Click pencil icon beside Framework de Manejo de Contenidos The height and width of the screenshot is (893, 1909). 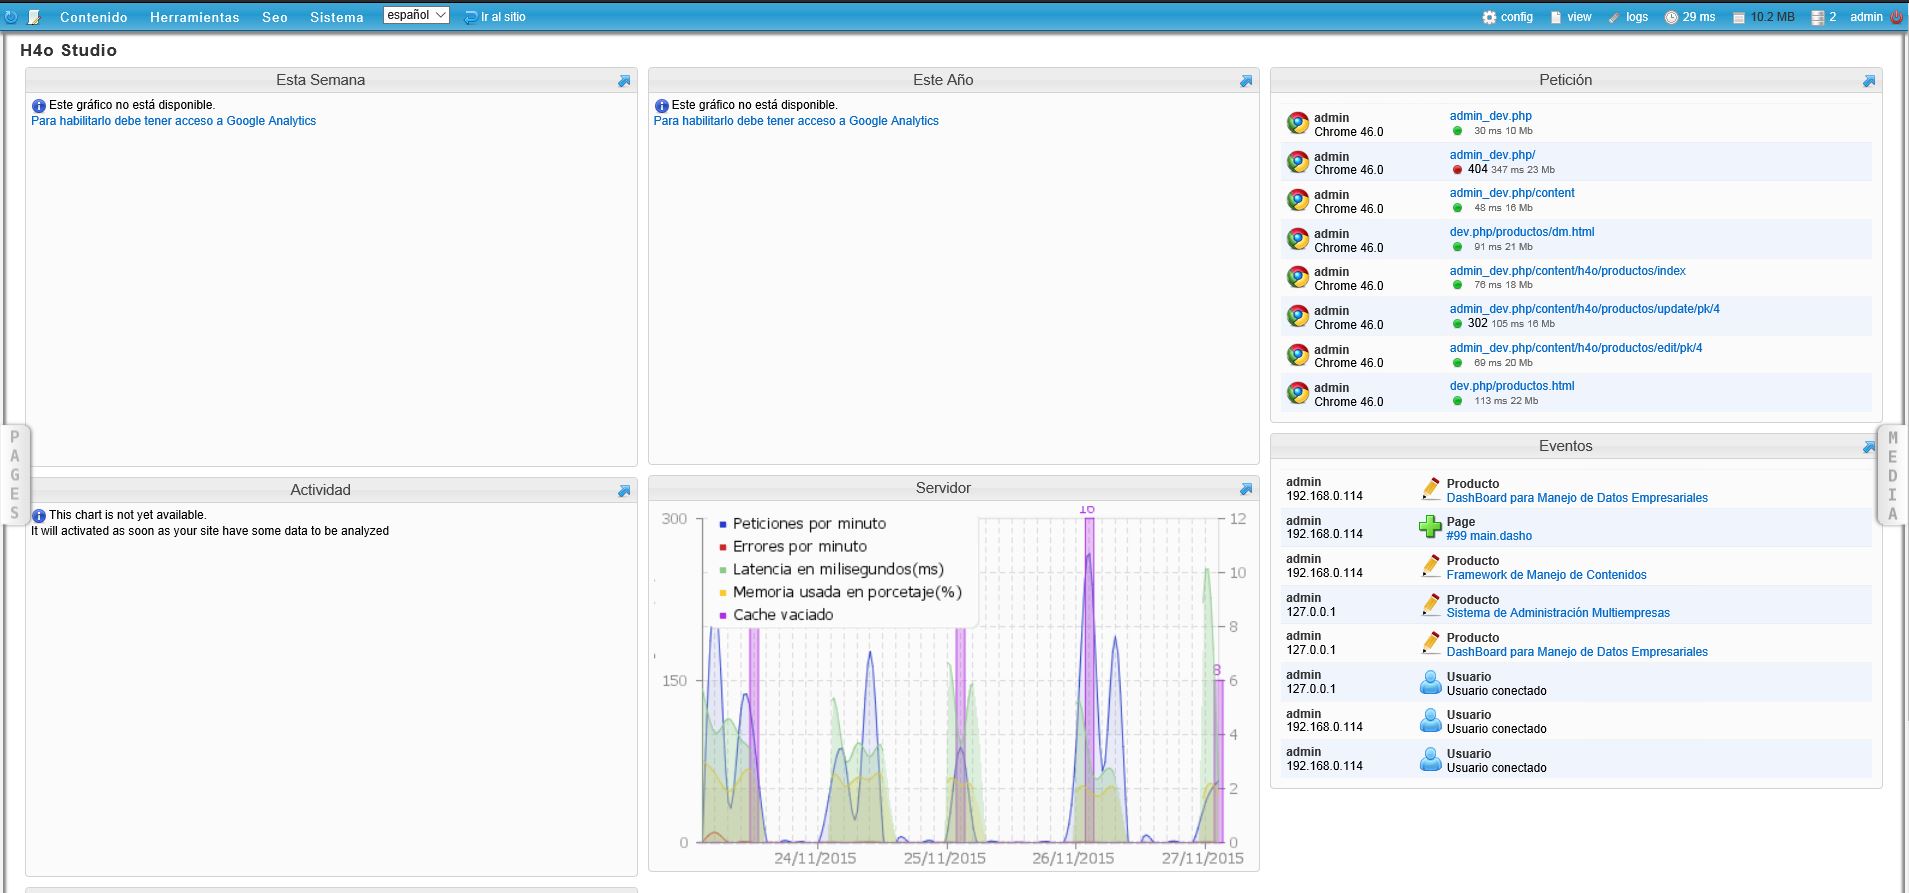pos(1430,566)
